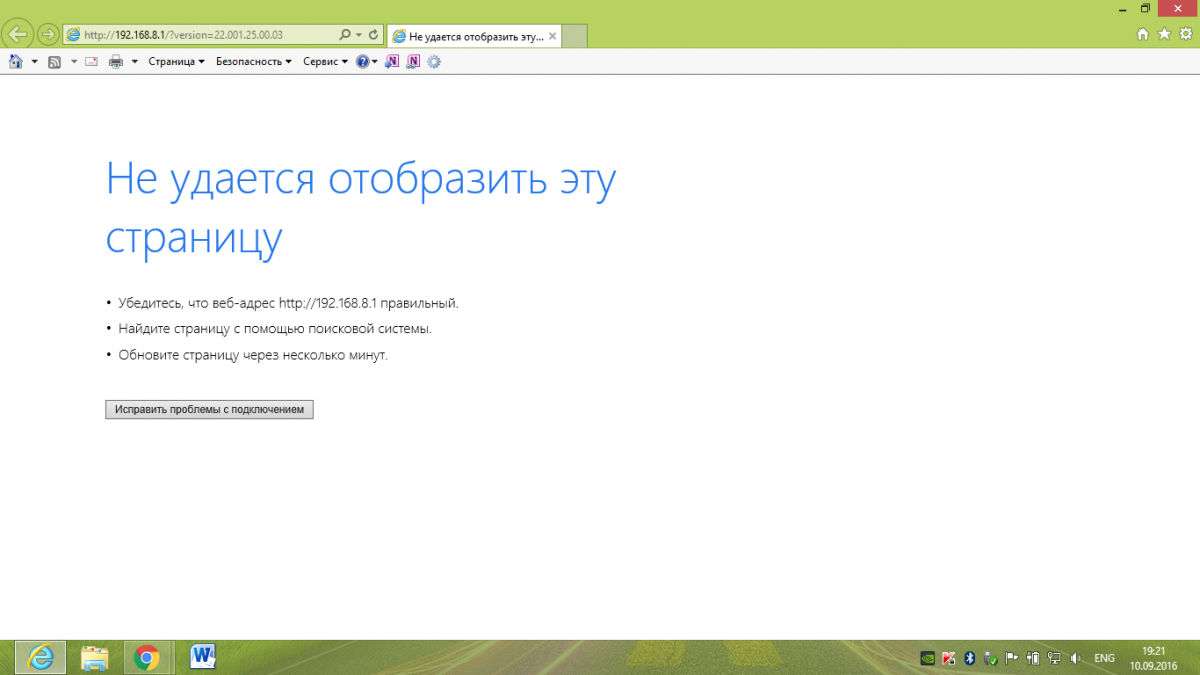This screenshot has height=675, width=1200.
Task: Expand the dropdown arrow next to Print
Action: click(135, 62)
